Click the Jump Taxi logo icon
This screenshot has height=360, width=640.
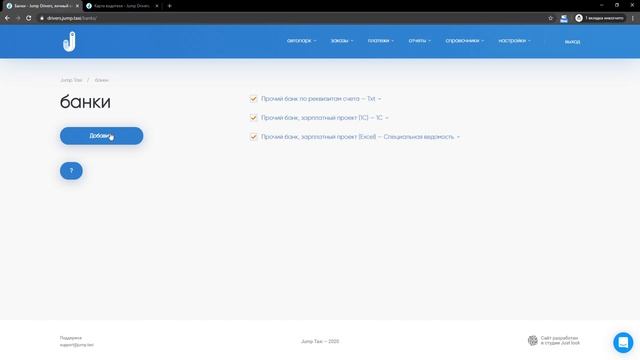69,41
